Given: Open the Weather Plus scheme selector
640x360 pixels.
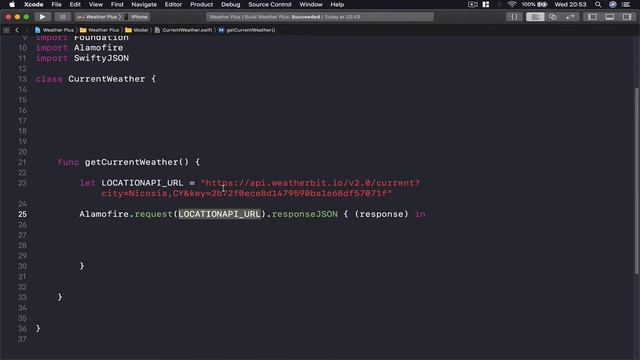Looking at the screenshot, I should coord(98,17).
